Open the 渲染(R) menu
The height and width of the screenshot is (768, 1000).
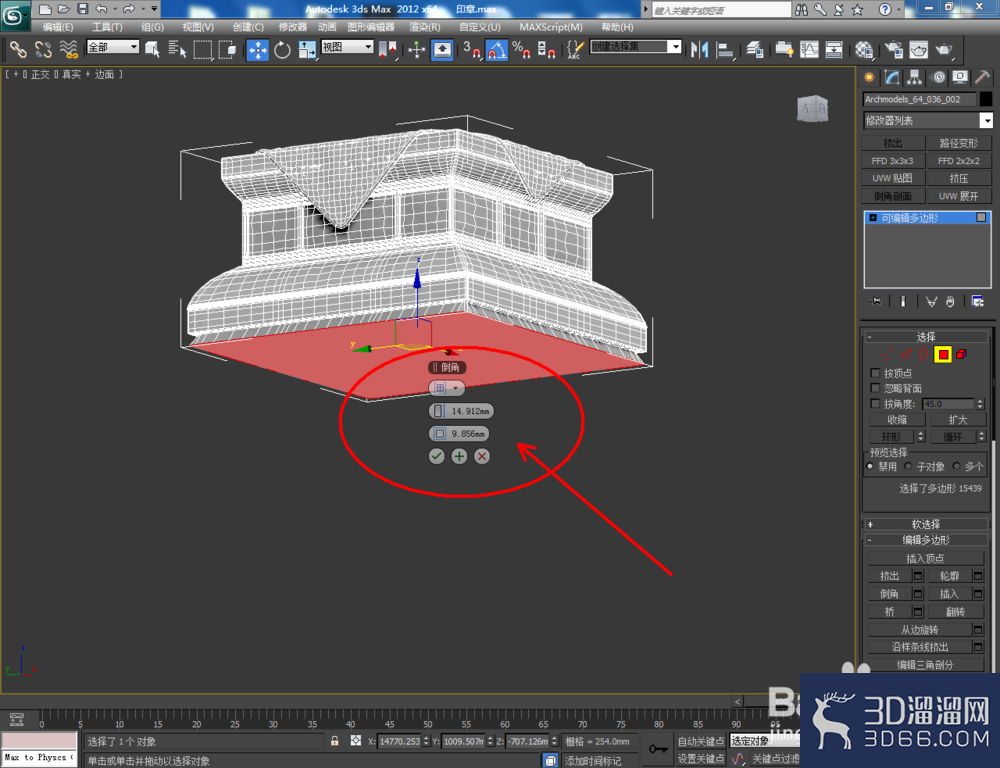[424, 27]
